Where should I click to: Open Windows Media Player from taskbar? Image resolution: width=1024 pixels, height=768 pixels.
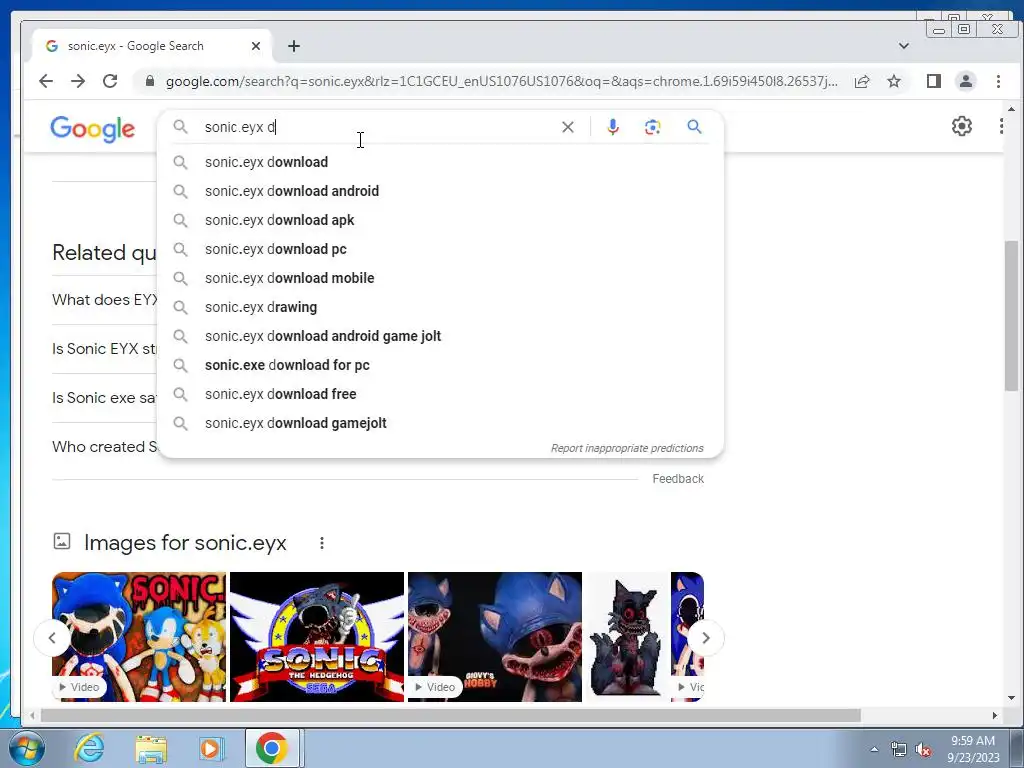[211, 748]
